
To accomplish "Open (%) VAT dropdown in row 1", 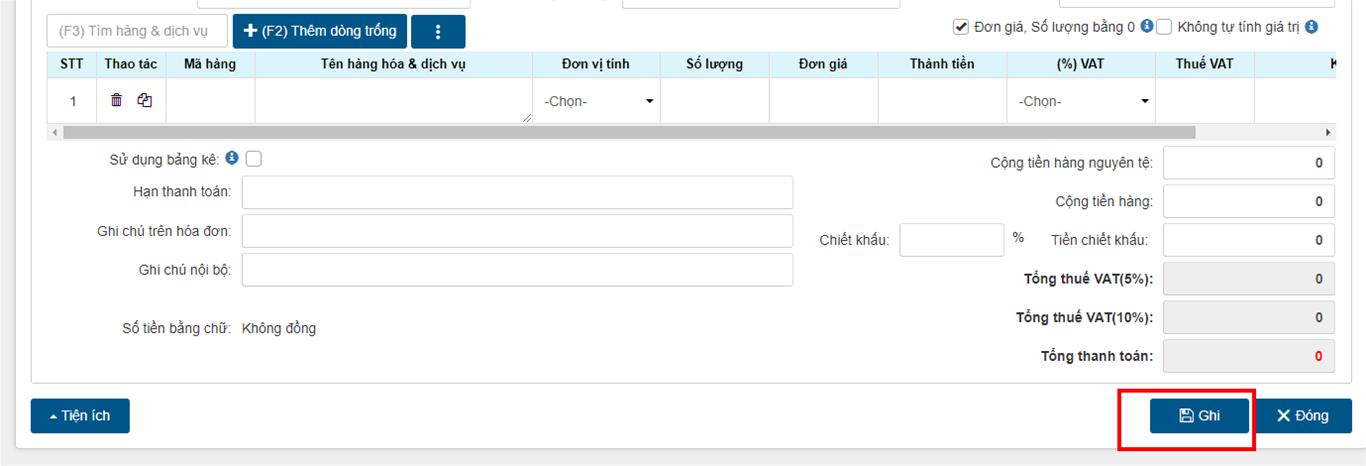I will click(1082, 101).
